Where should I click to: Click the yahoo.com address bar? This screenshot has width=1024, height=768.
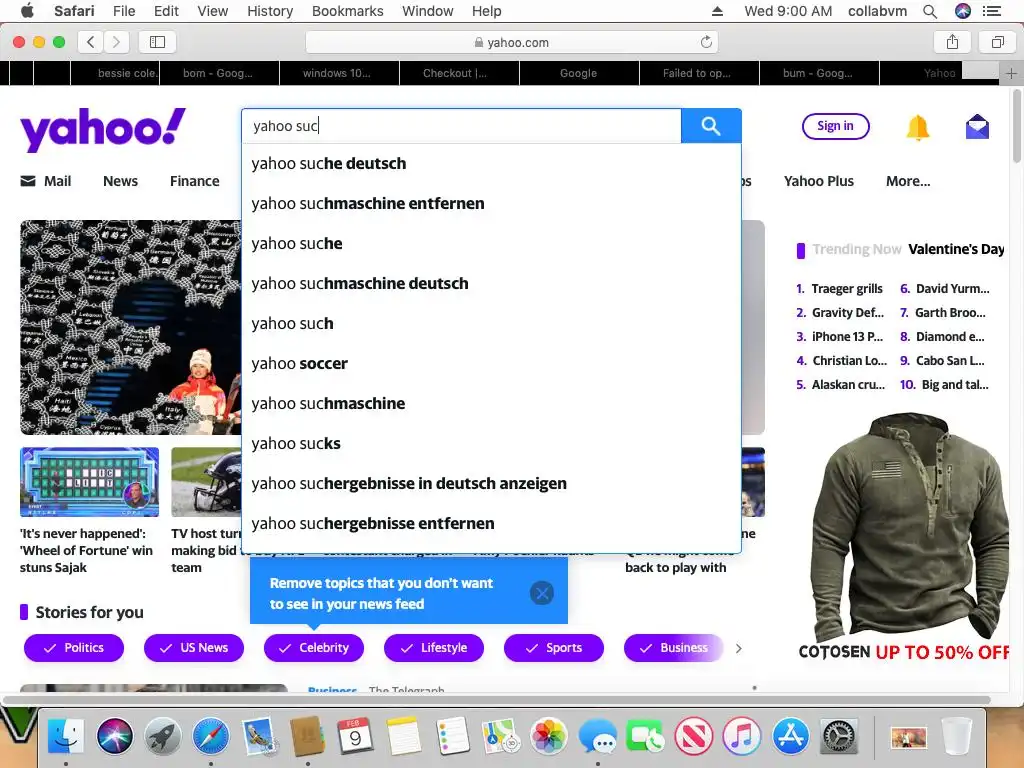point(511,42)
